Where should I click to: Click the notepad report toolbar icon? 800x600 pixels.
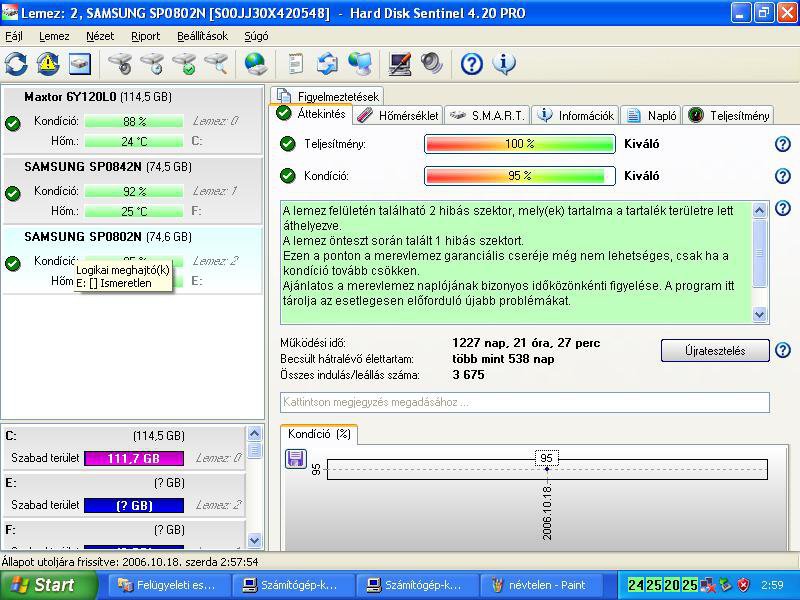coord(295,64)
